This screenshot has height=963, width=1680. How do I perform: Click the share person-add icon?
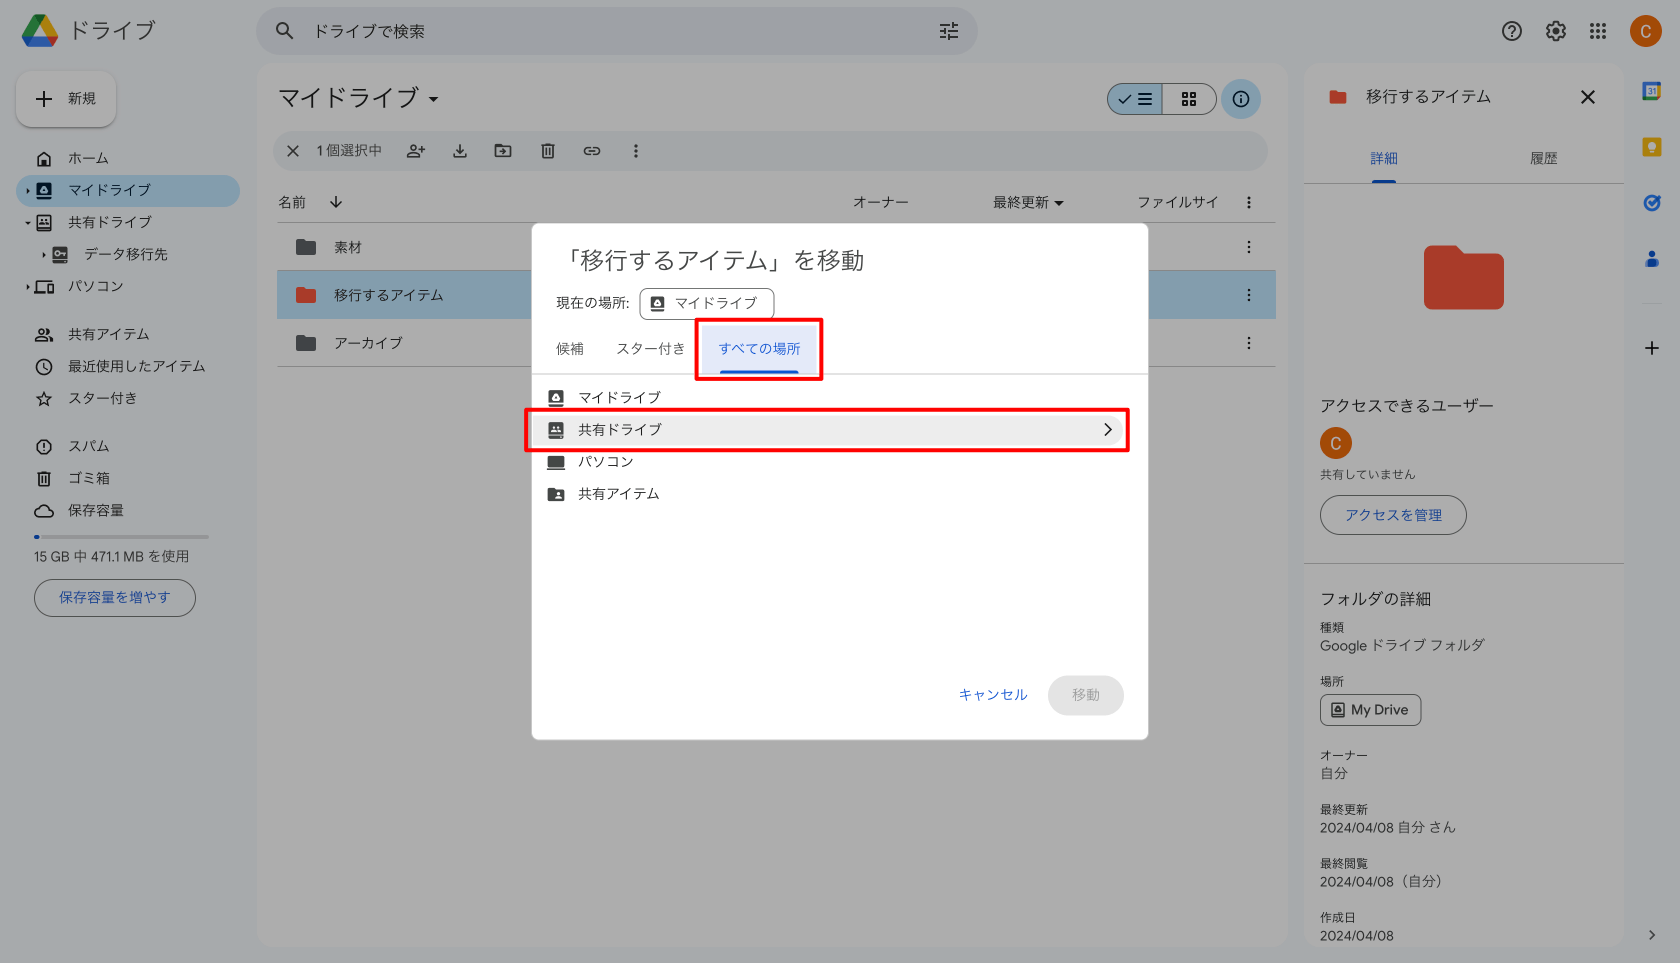coord(416,151)
